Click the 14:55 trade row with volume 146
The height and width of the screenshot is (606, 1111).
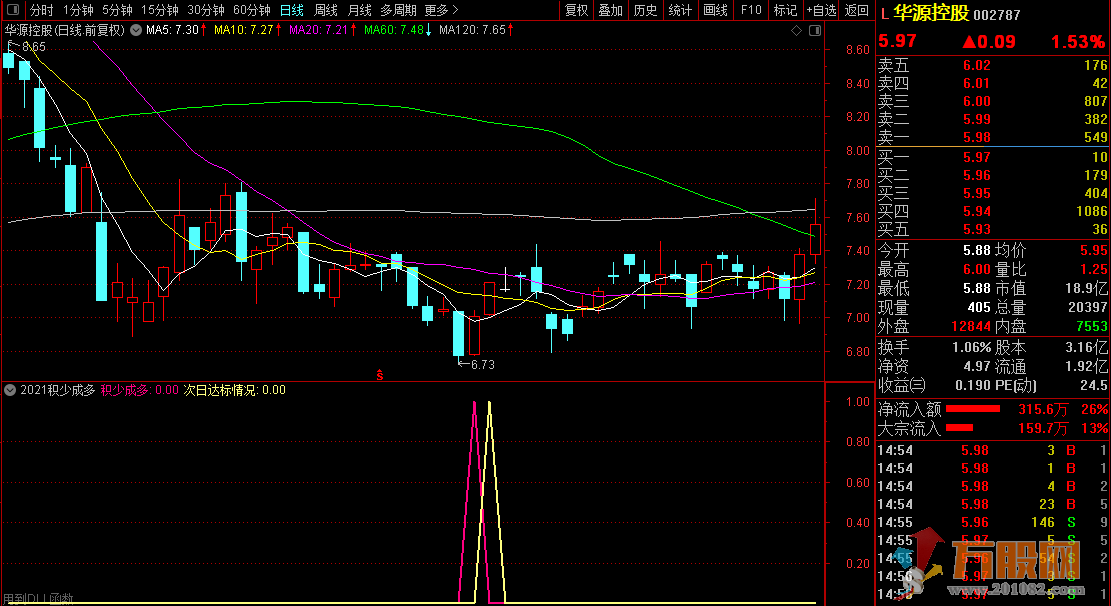click(992, 522)
